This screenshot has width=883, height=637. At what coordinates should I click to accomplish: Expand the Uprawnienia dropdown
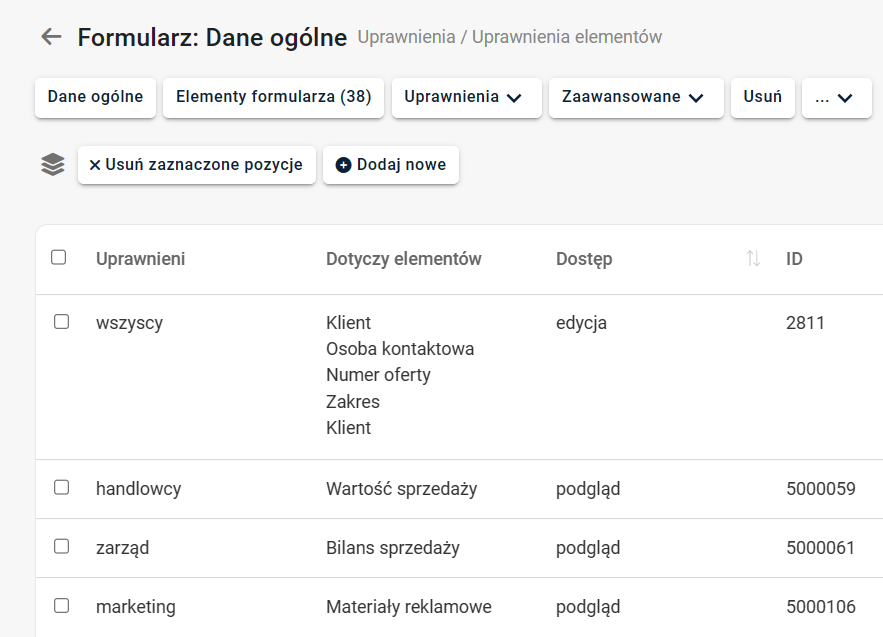[x=466, y=98]
